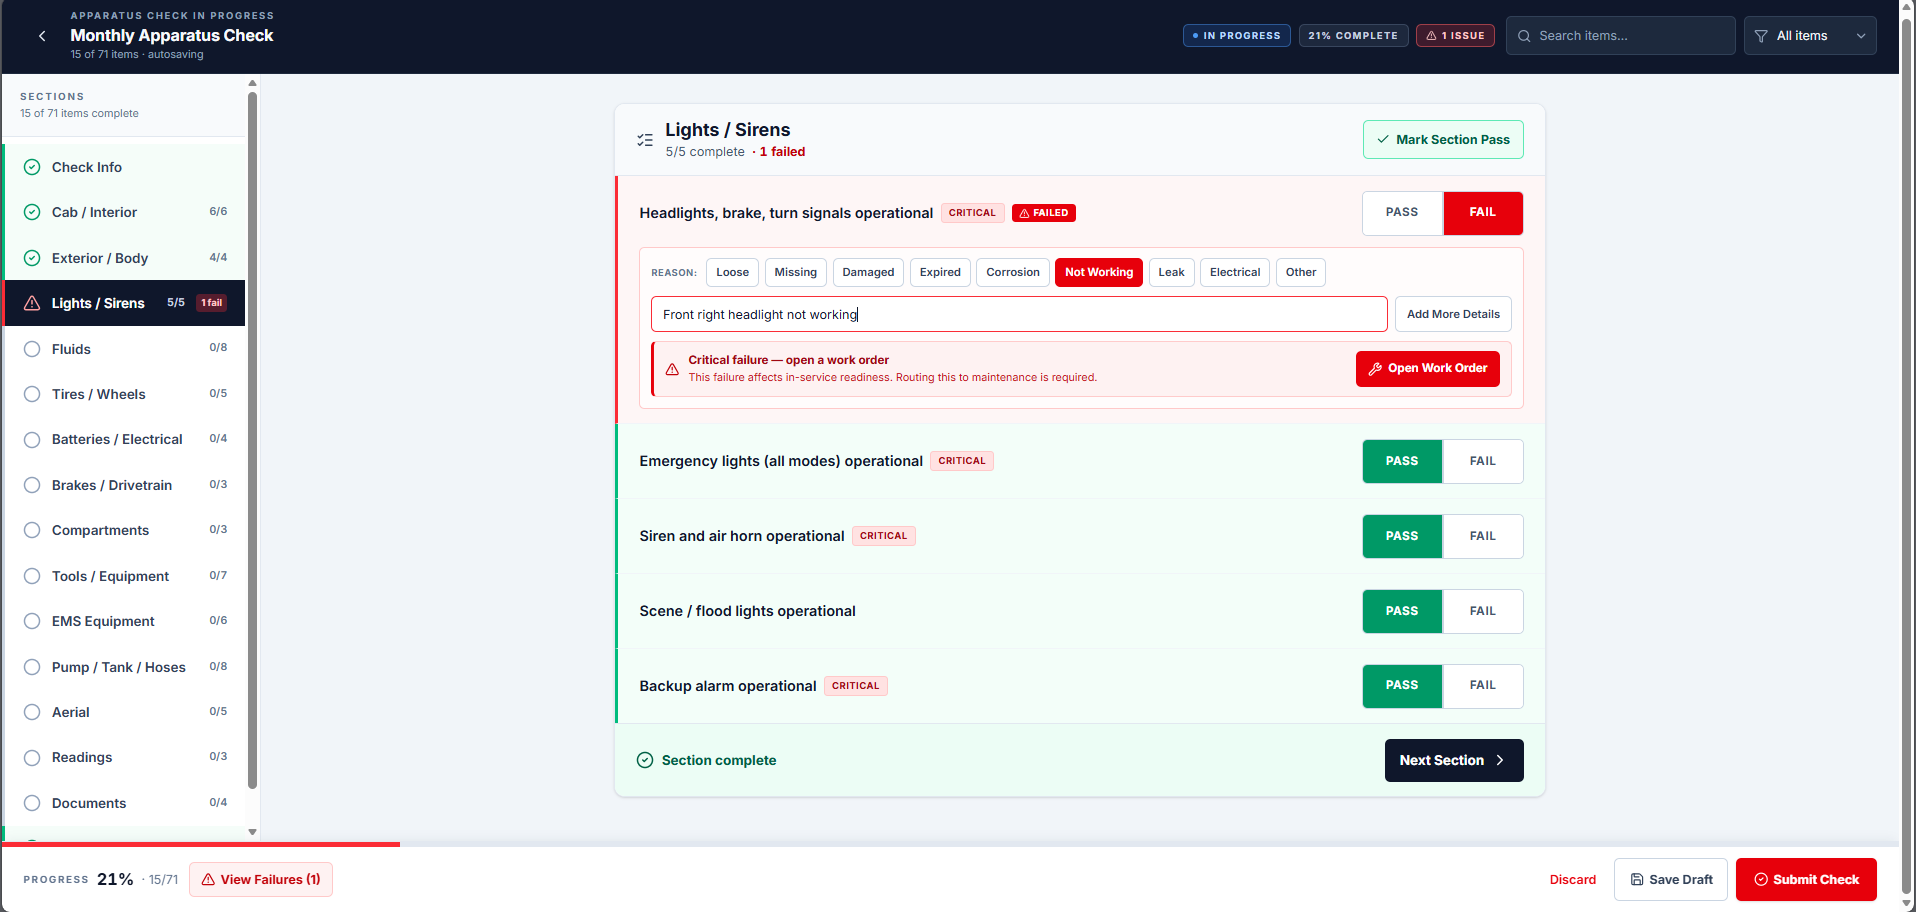Select the Not Working reason chip
Viewport: 1916px width, 912px height.
1099,272
